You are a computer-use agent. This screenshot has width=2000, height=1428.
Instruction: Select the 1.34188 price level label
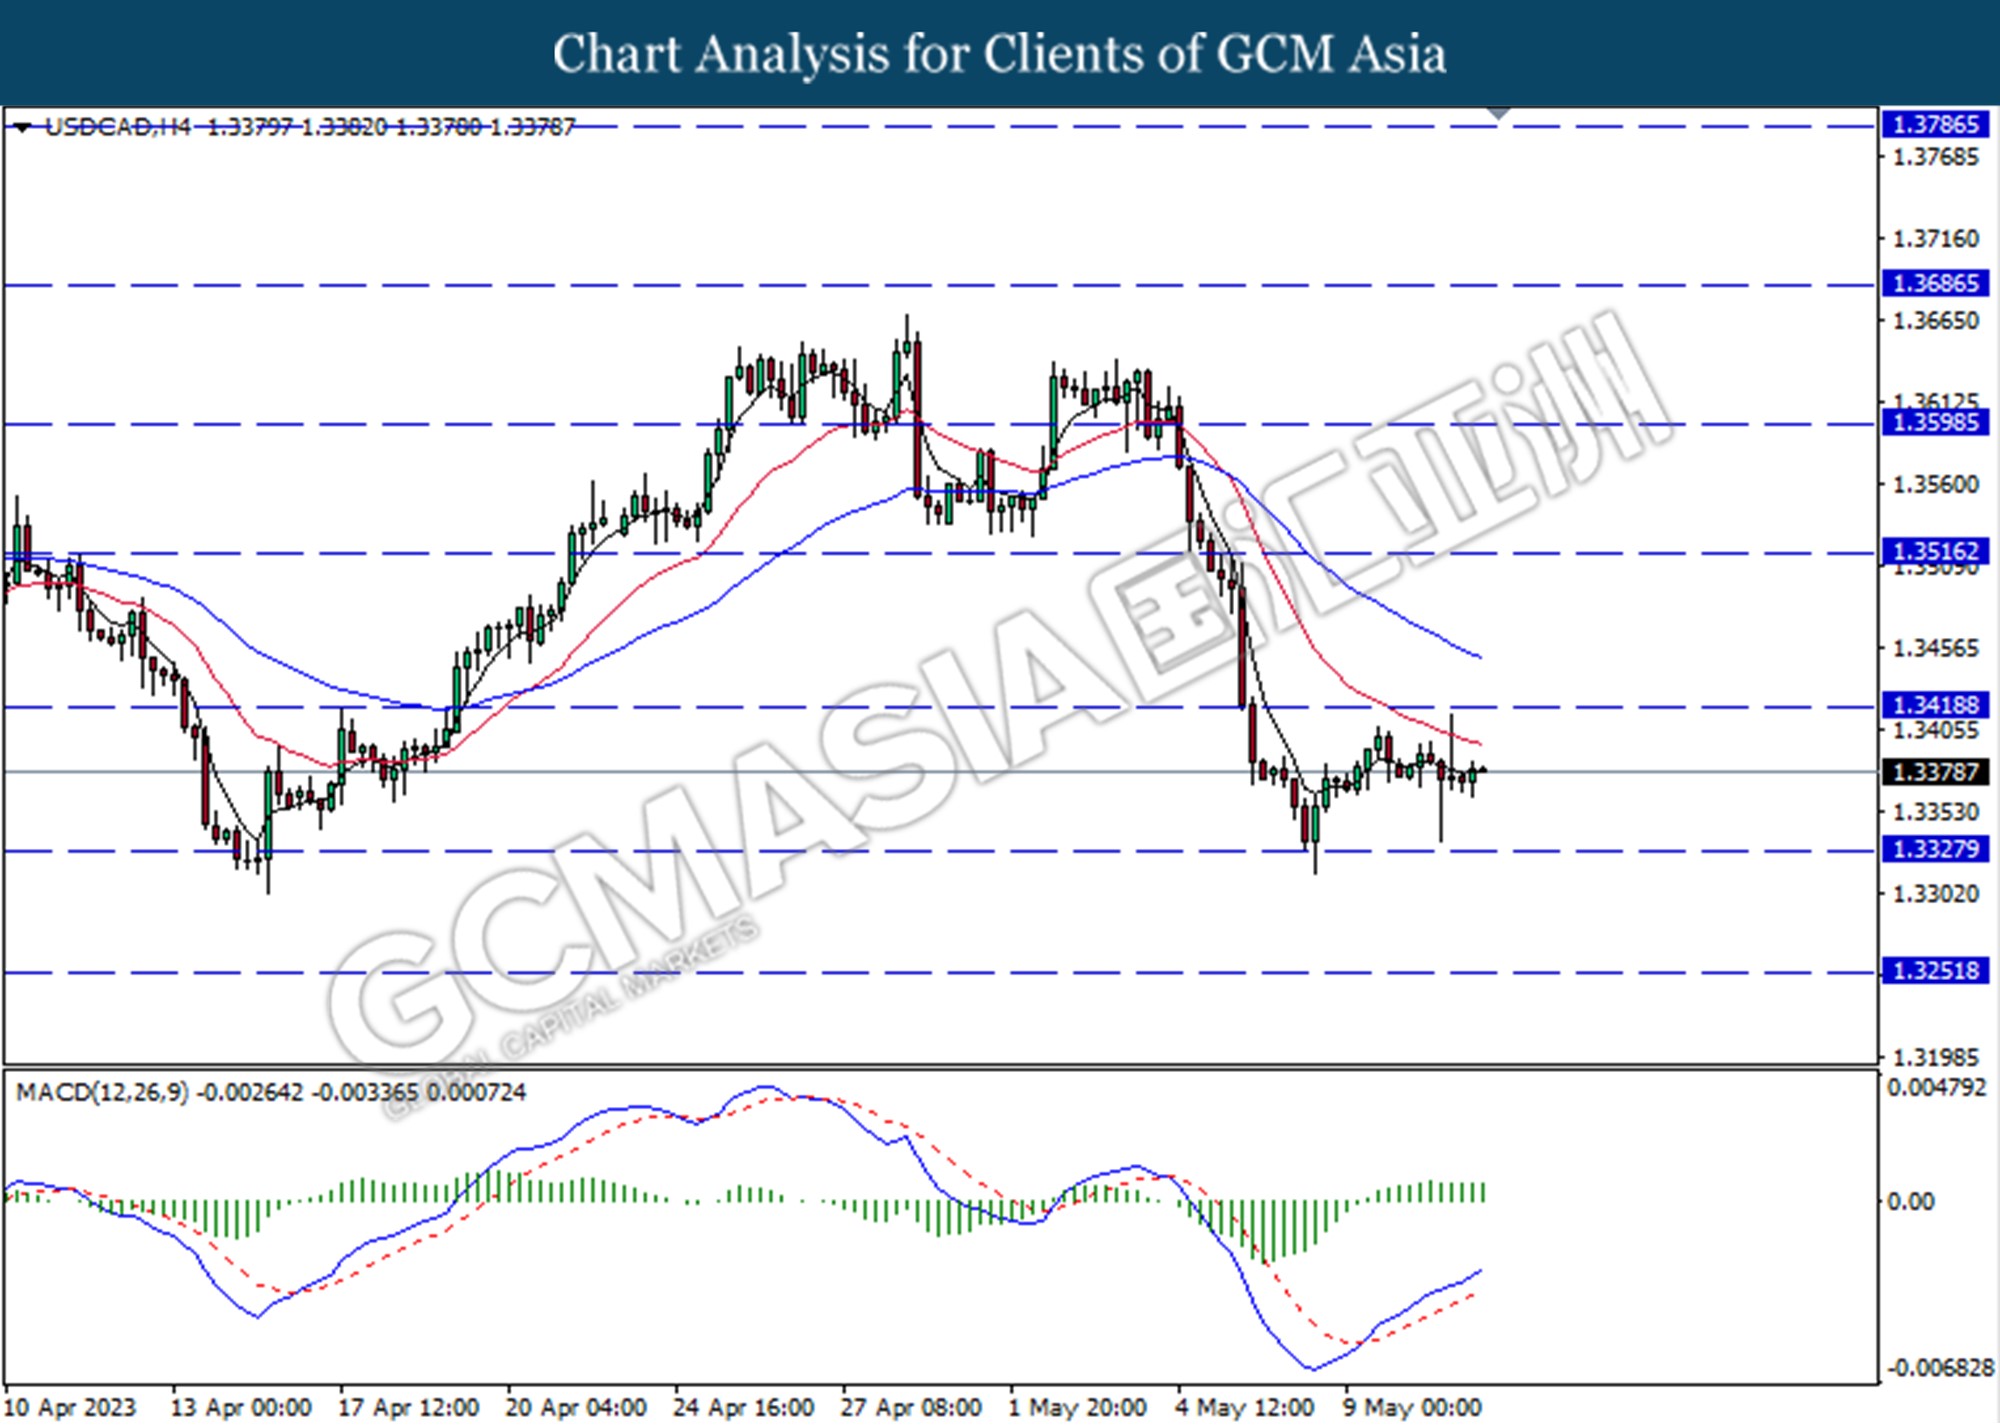[1935, 706]
